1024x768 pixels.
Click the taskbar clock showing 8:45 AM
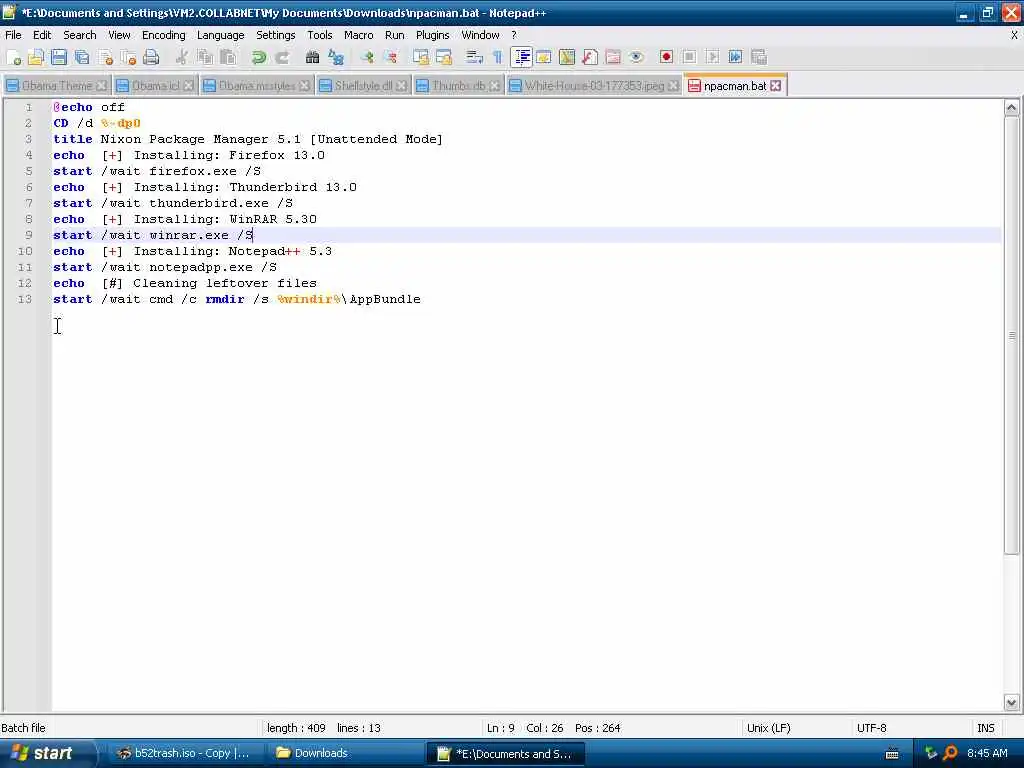(987, 754)
